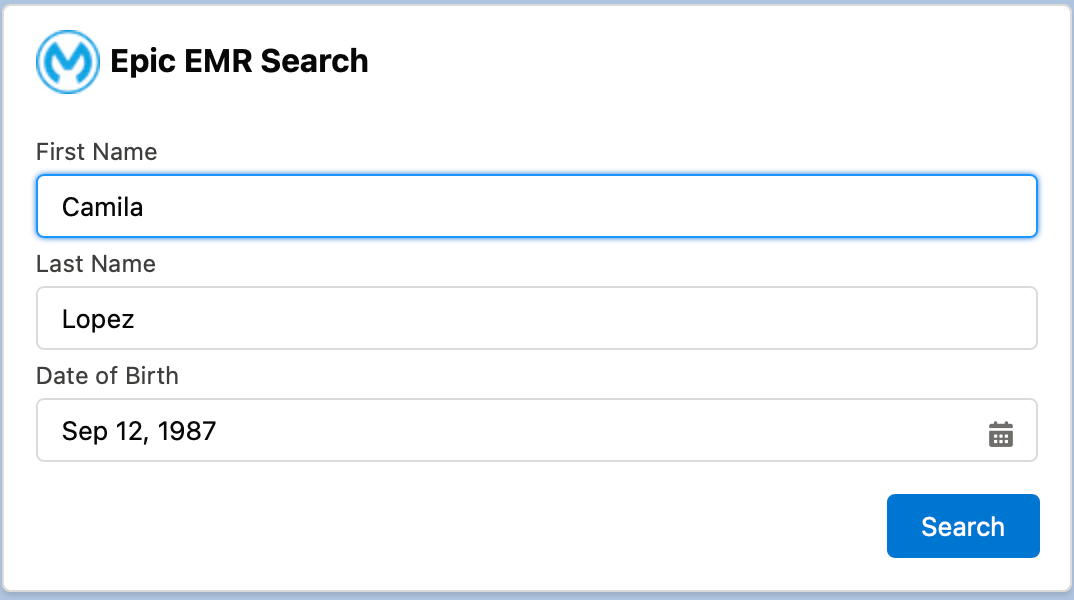The width and height of the screenshot is (1074, 600).
Task: Open the calendar date picker icon
Action: click(1001, 434)
